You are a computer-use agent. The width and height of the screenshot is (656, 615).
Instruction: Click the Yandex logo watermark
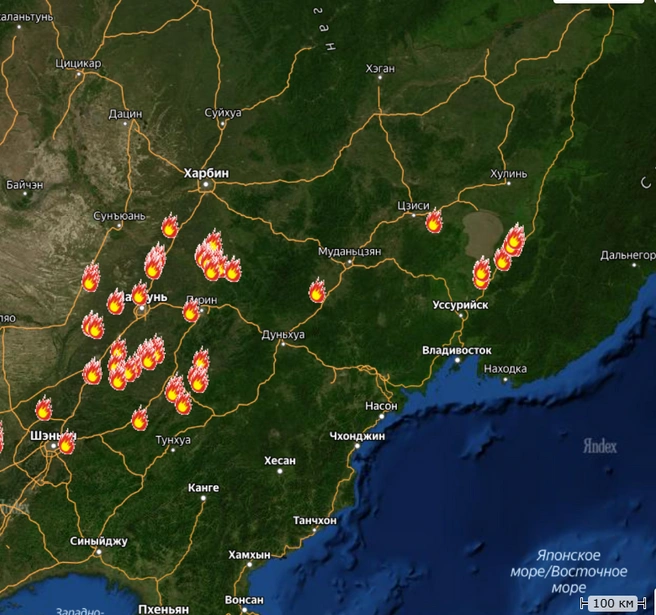(600, 446)
